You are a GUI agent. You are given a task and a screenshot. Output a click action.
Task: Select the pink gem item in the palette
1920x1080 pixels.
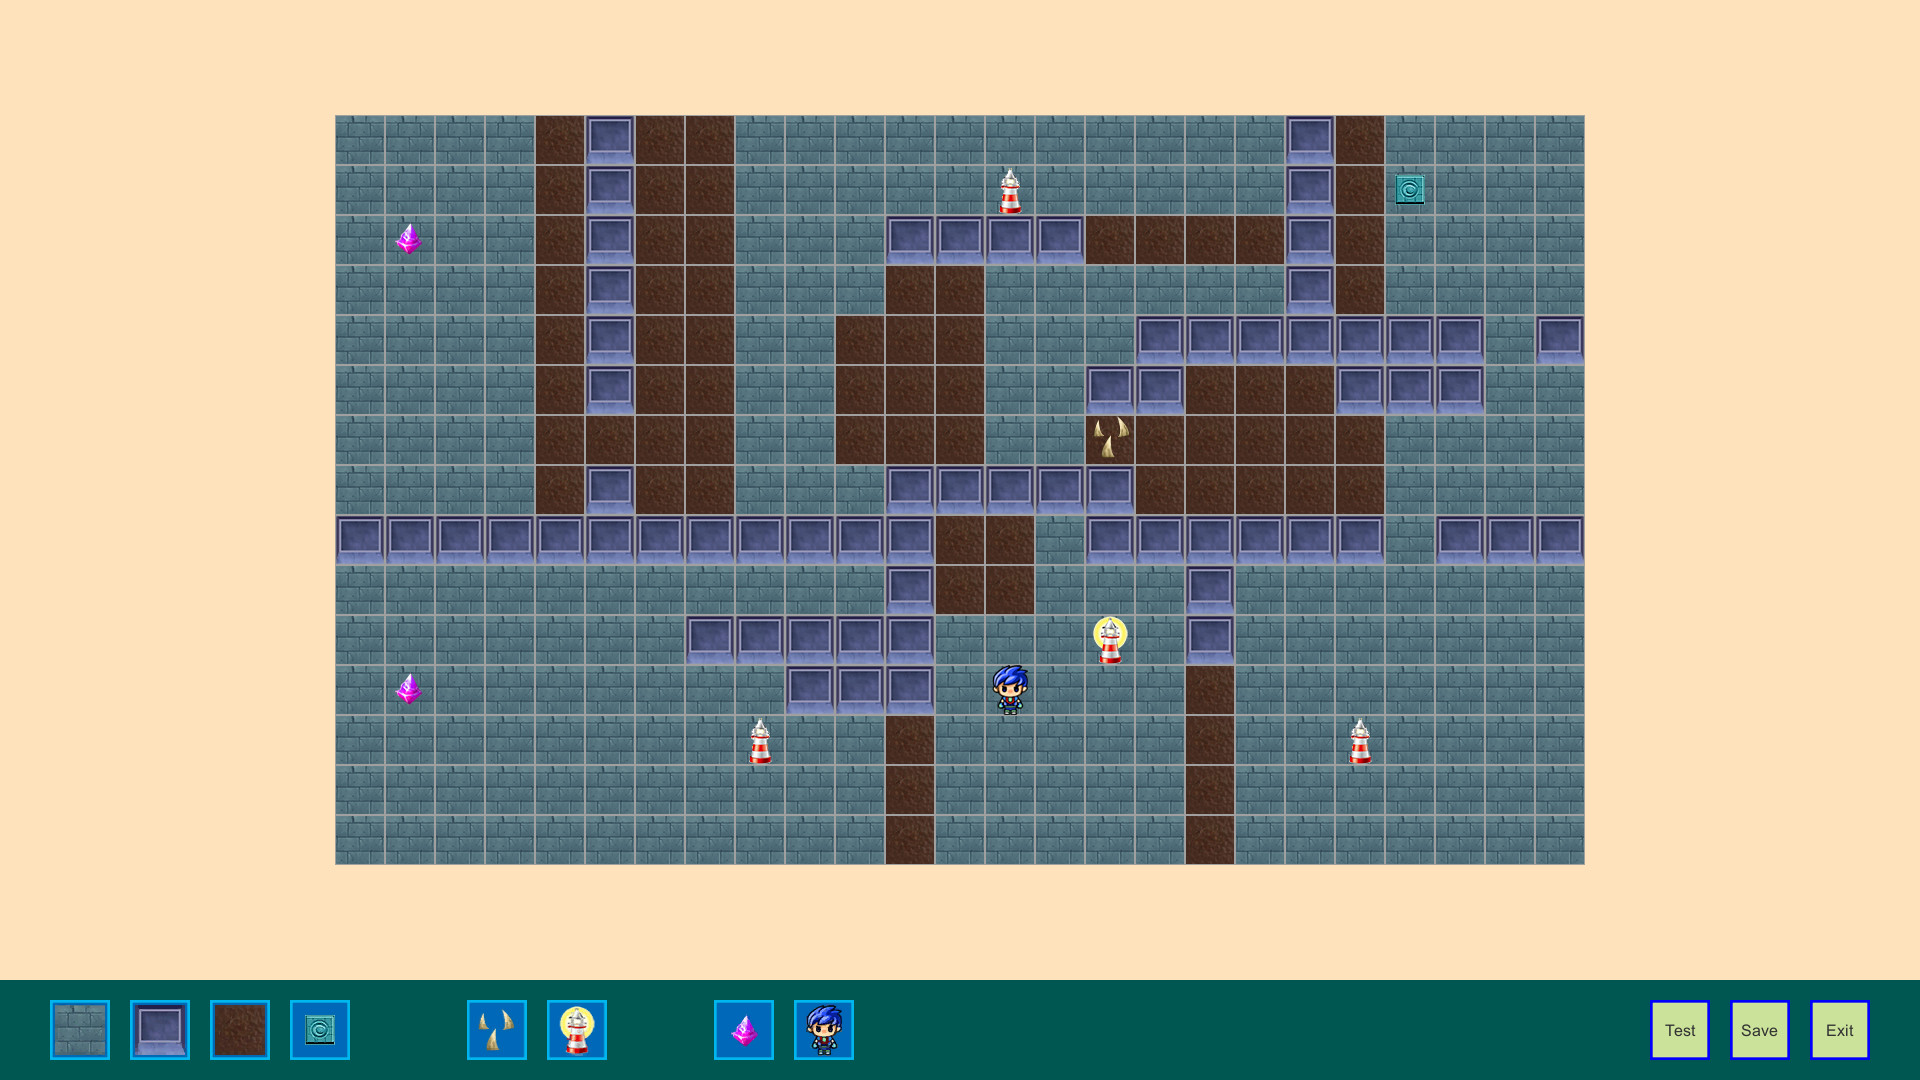click(743, 1029)
